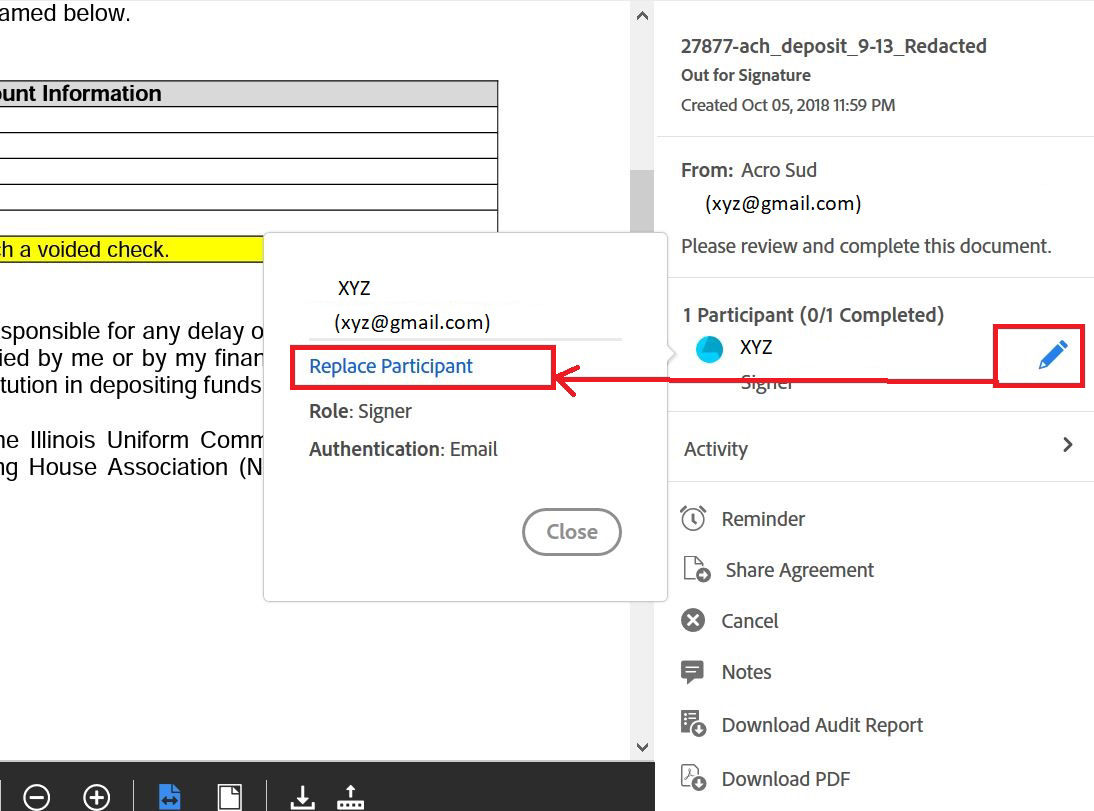Click the 'Role: Signer' text in popup
This screenshot has width=1094, height=811.
coord(360,411)
